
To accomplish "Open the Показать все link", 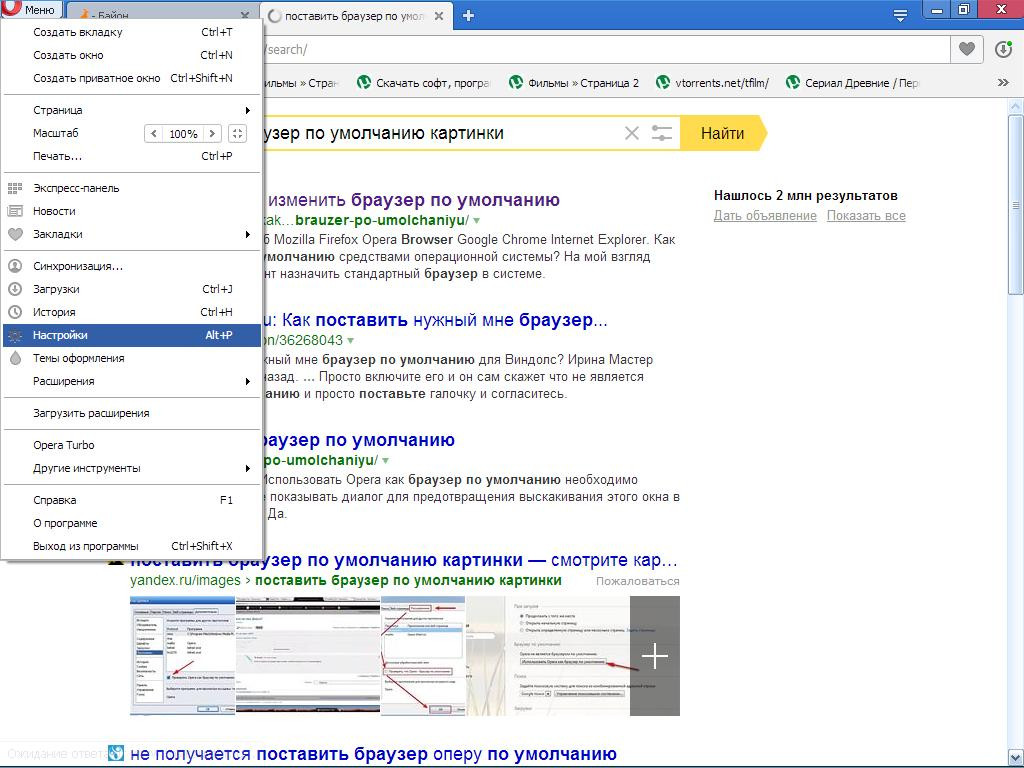I will (866, 216).
